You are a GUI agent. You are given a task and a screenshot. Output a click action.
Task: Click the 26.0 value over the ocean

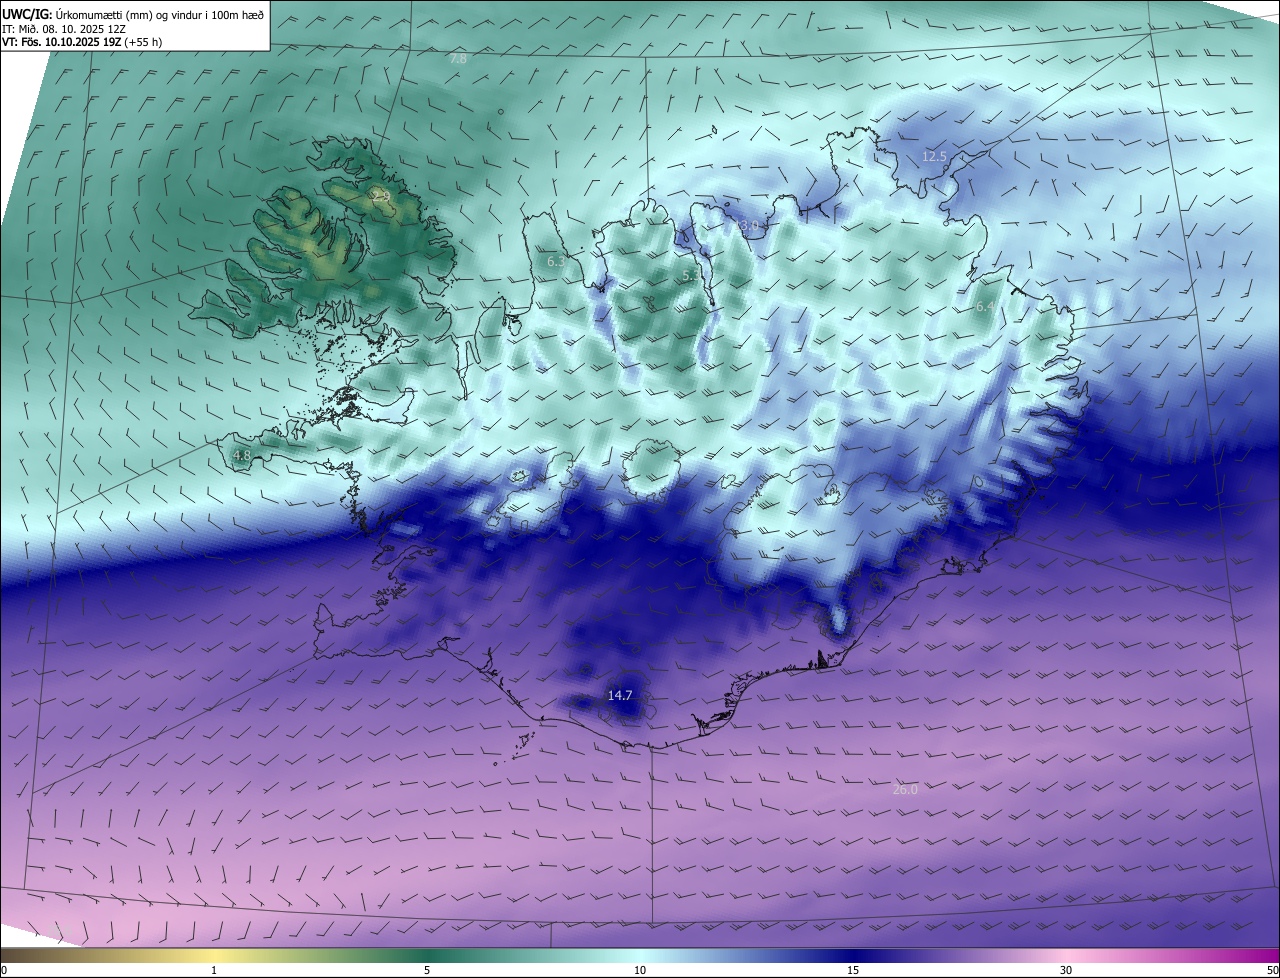[x=905, y=790]
